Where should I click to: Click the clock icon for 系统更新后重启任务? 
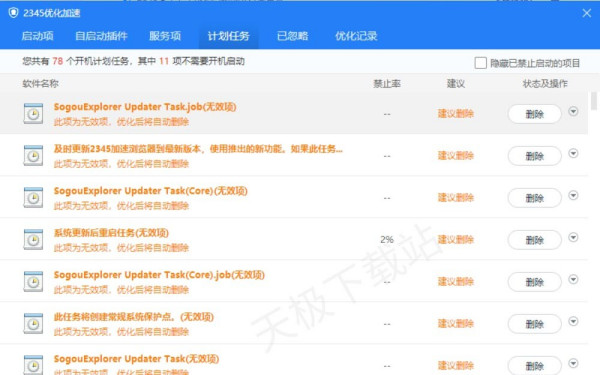click(x=33, y=240)
